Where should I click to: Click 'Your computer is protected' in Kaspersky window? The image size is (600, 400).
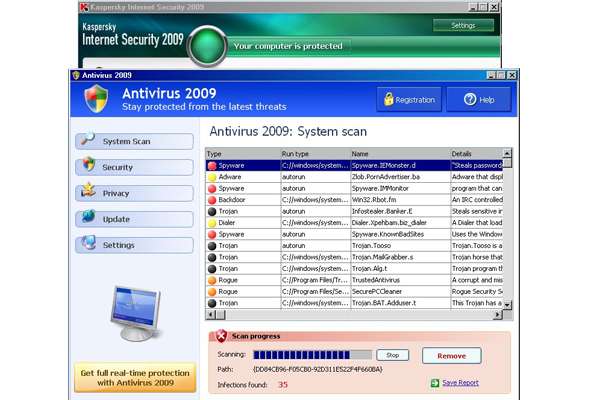pos(288,46)
